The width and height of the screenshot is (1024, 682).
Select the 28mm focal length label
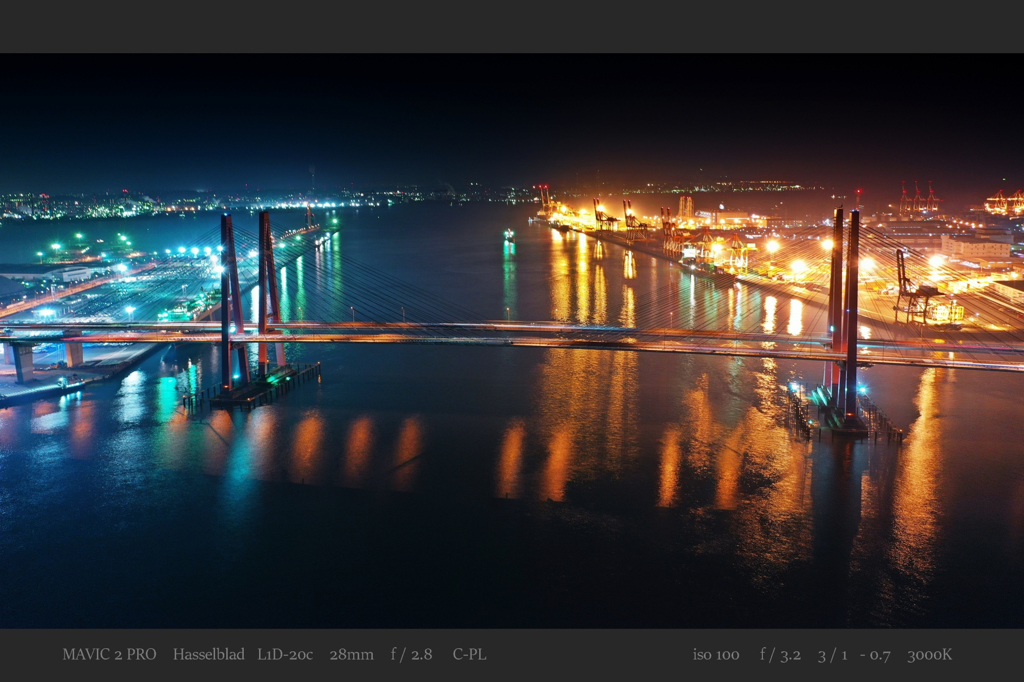click(351, 654)
